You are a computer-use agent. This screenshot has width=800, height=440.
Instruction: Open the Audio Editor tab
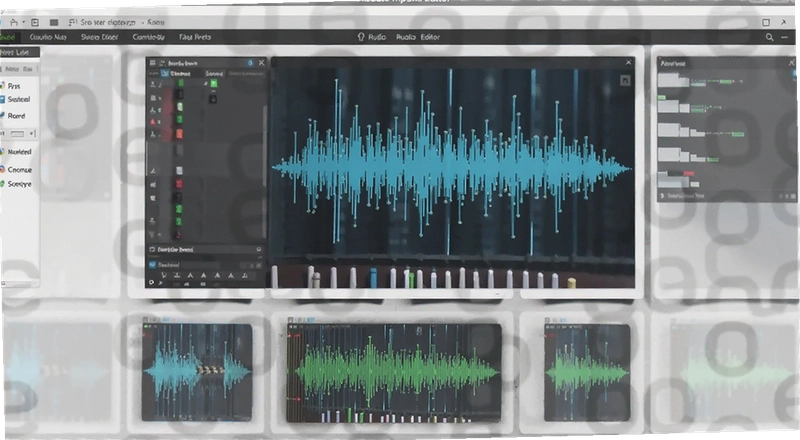[418, 37]
